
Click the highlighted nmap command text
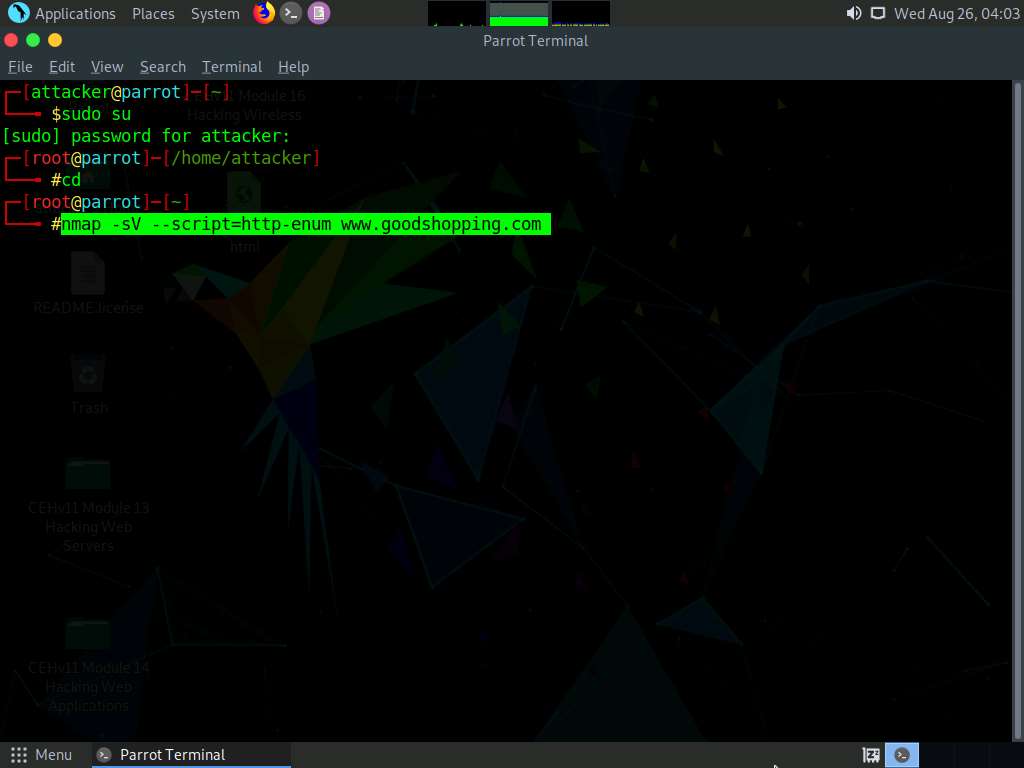click(306, 224)
